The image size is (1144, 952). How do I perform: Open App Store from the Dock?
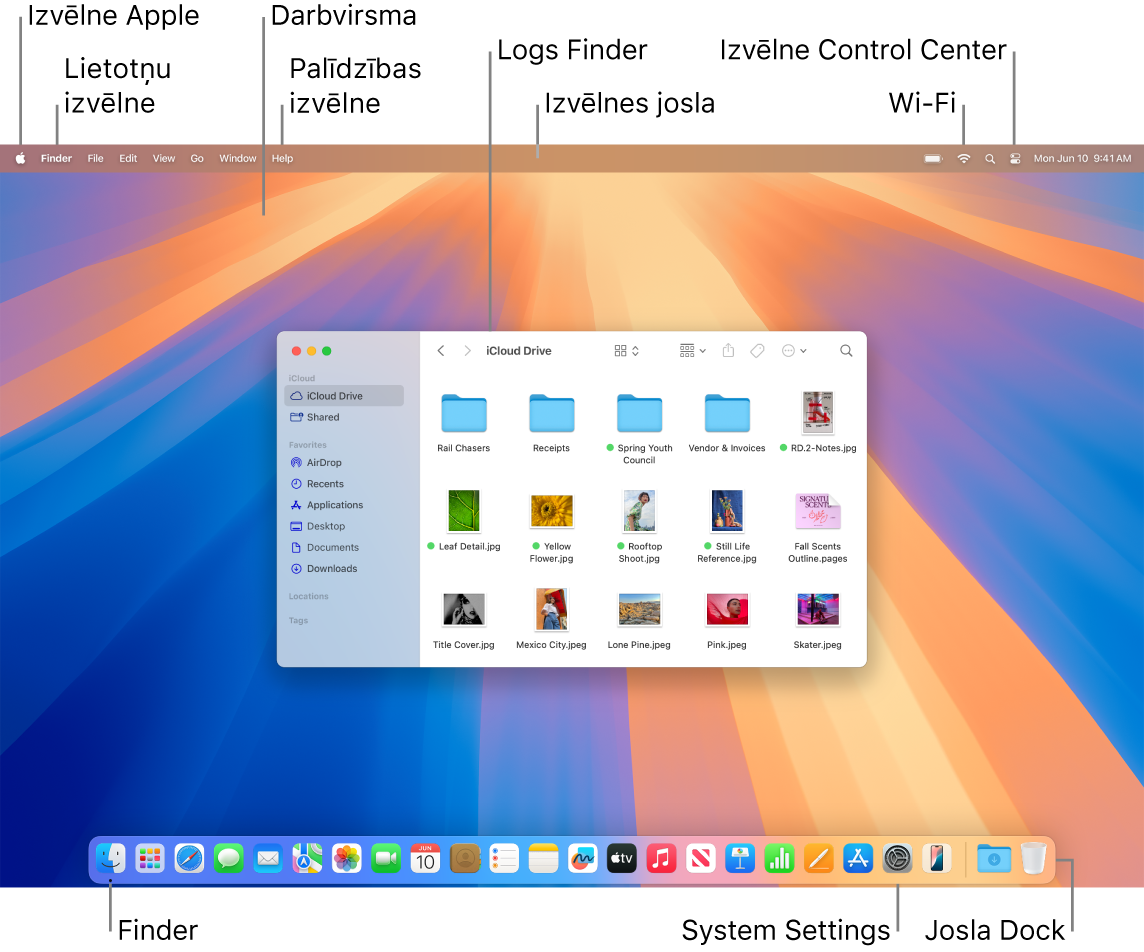pyautogui.click(x=858, y=859)
